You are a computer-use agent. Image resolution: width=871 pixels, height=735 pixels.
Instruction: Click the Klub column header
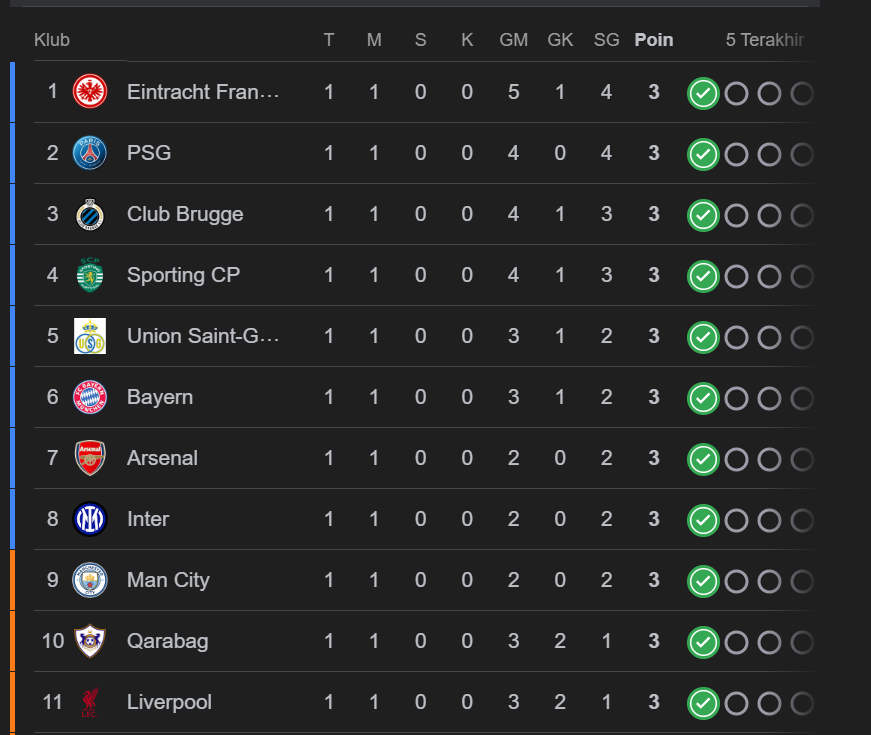point(52,40)
